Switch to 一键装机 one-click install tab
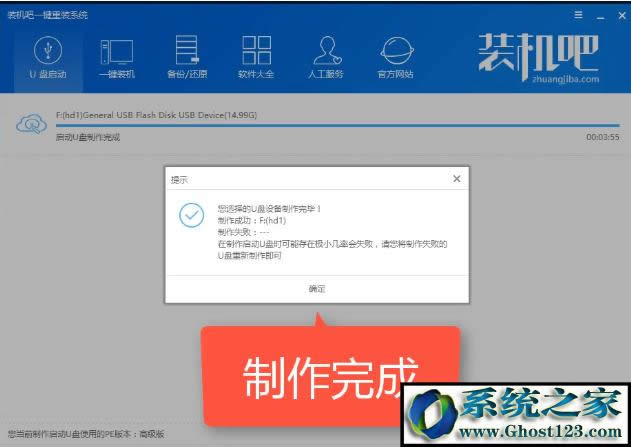The image size is (631, 447). click(117, 58)
